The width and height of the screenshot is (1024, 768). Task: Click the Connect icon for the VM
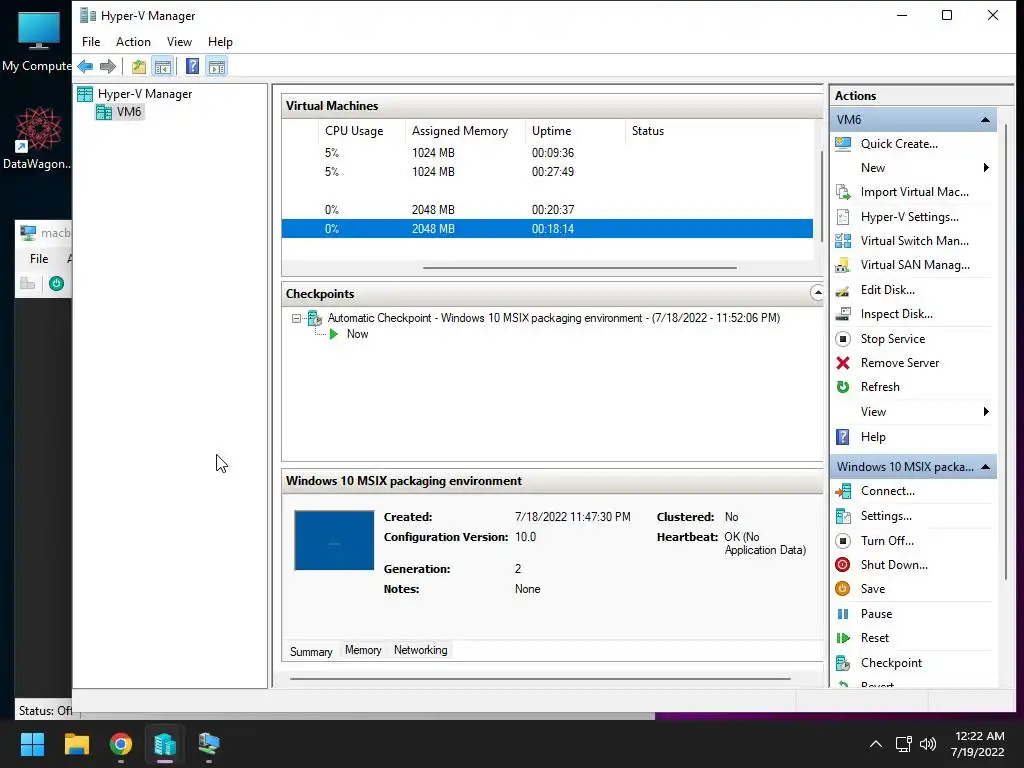pos(843,491)
